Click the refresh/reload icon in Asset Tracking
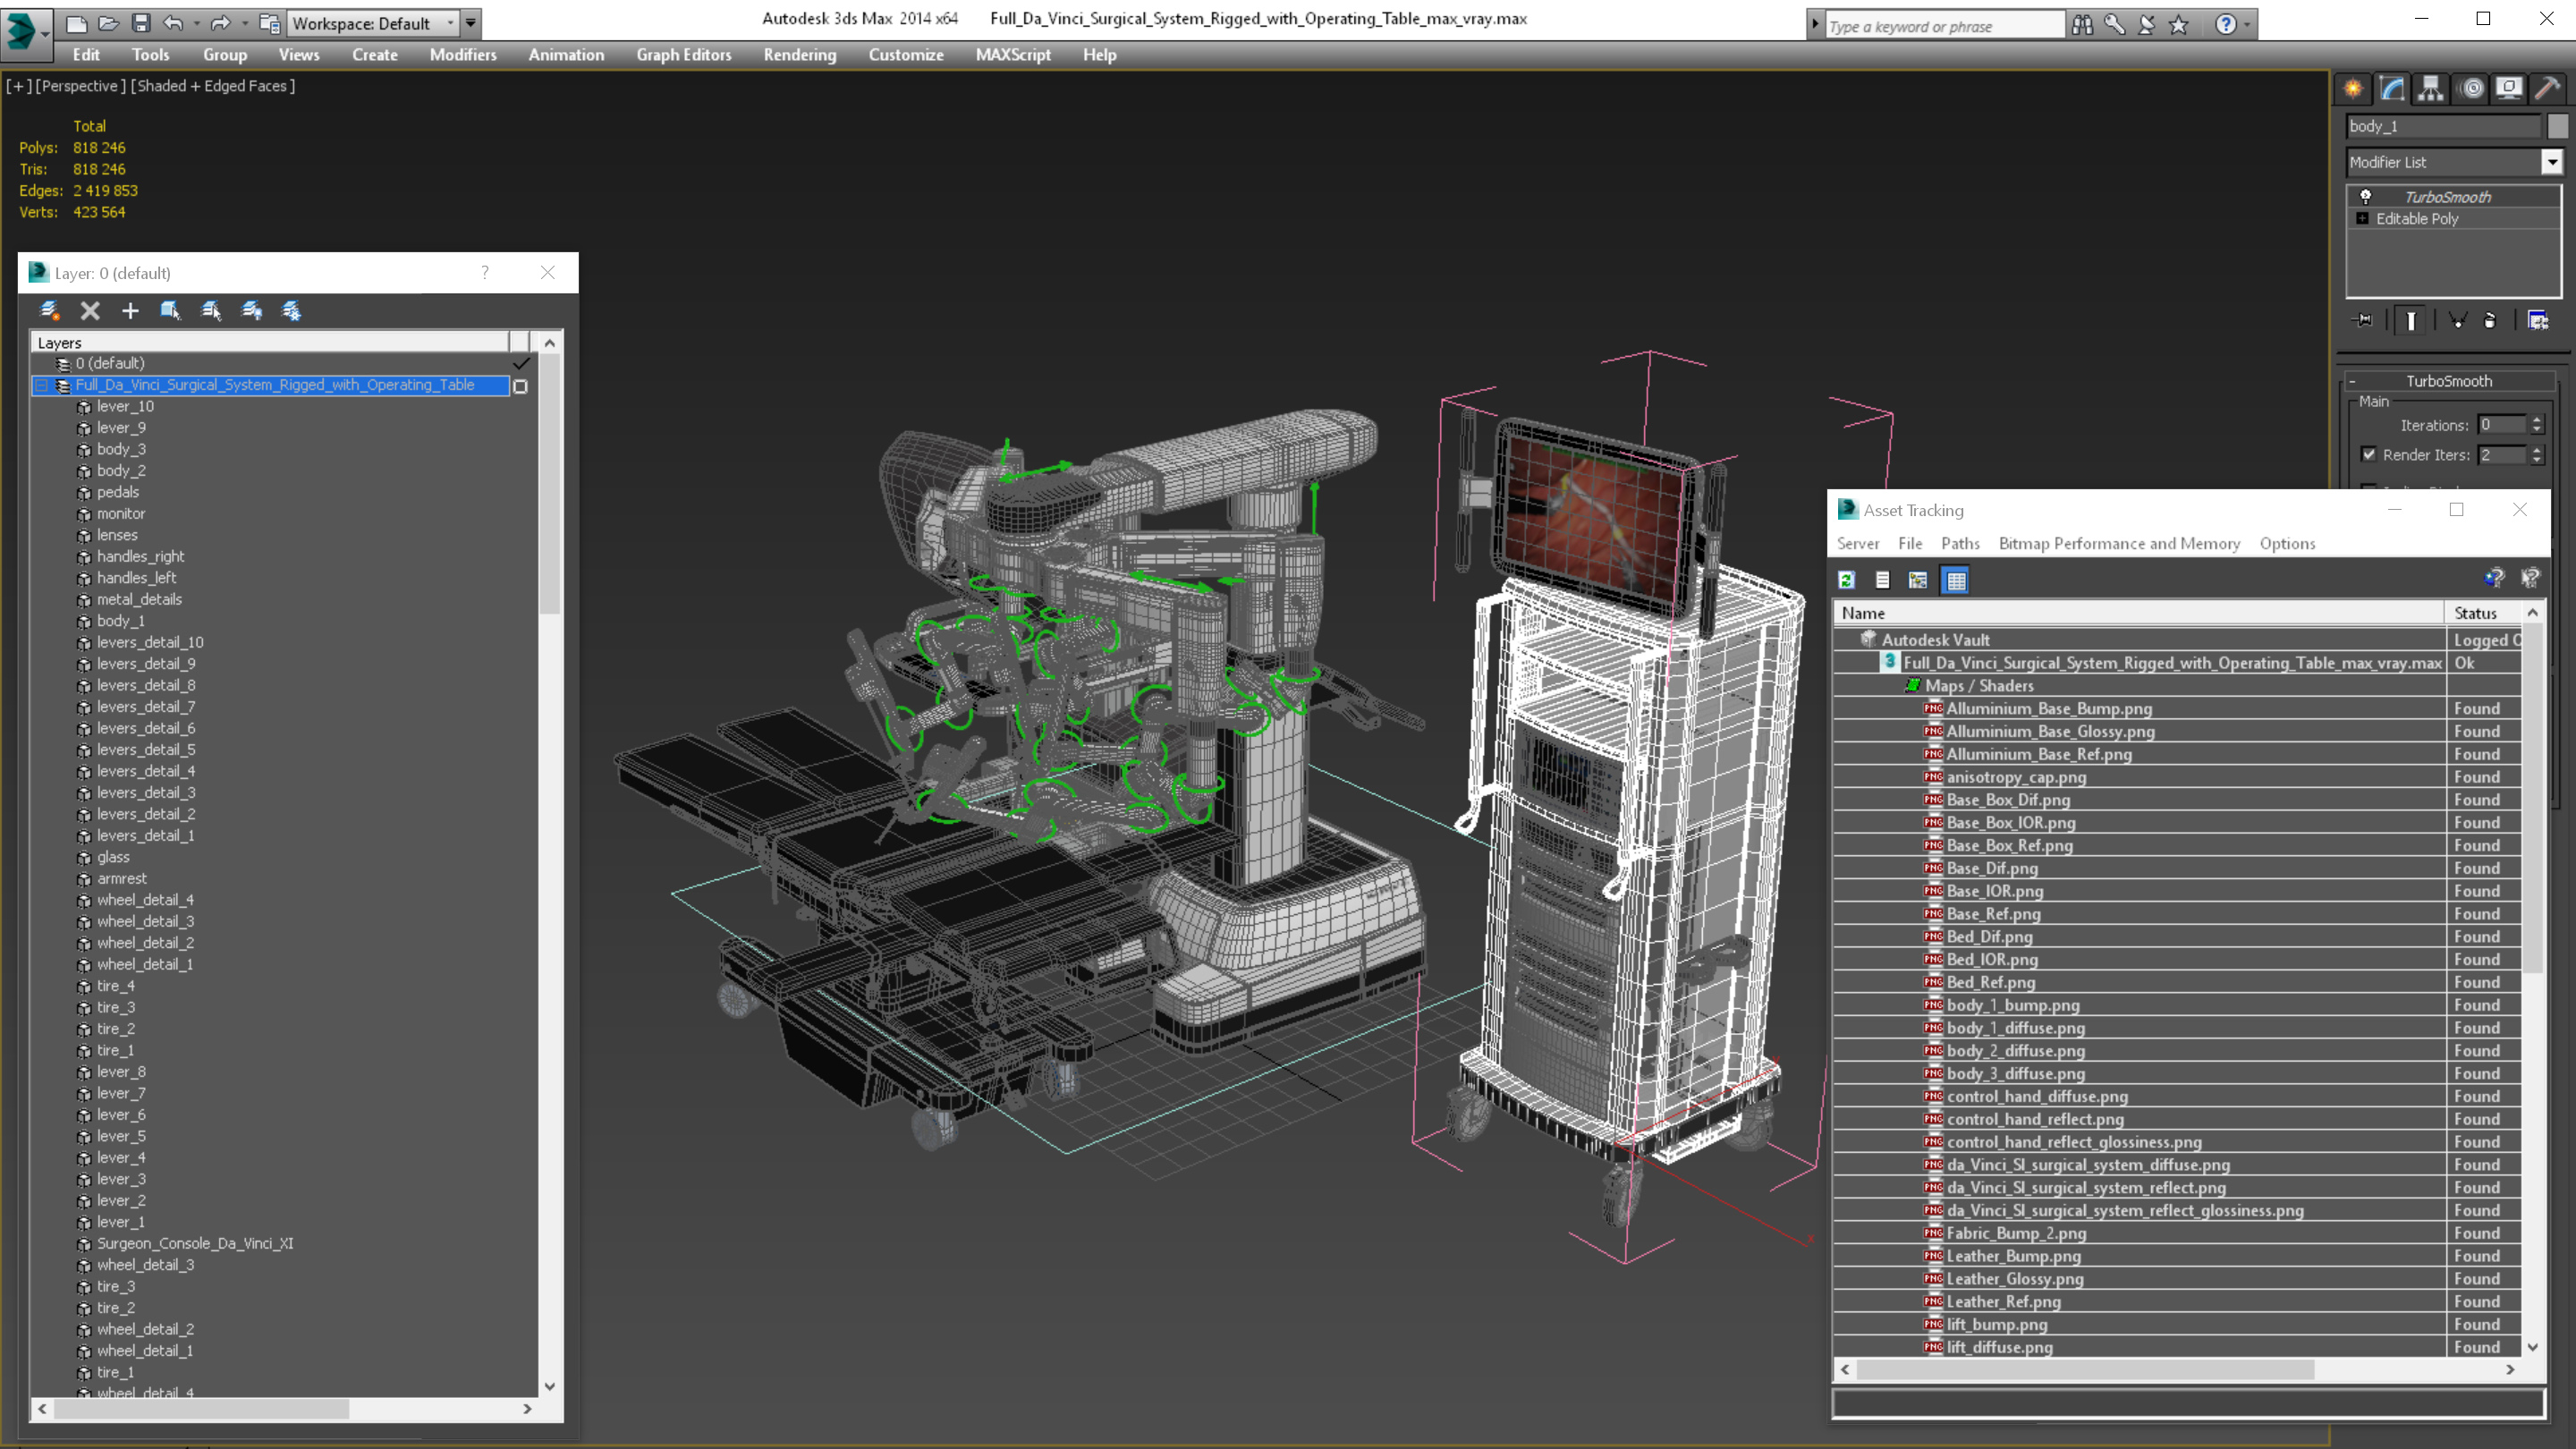The height and width of the screenshot is (1449, 2576). point(1847,580)
